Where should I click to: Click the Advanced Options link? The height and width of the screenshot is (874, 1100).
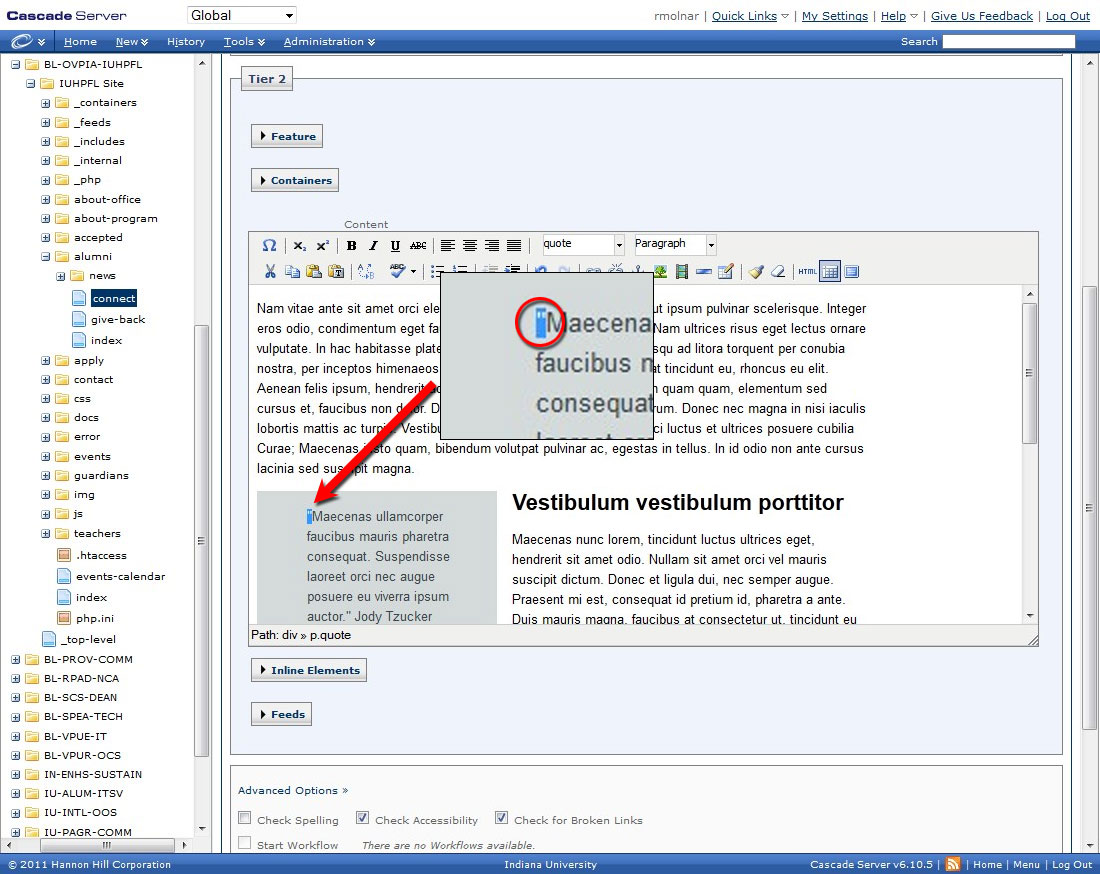click(293, 790)
